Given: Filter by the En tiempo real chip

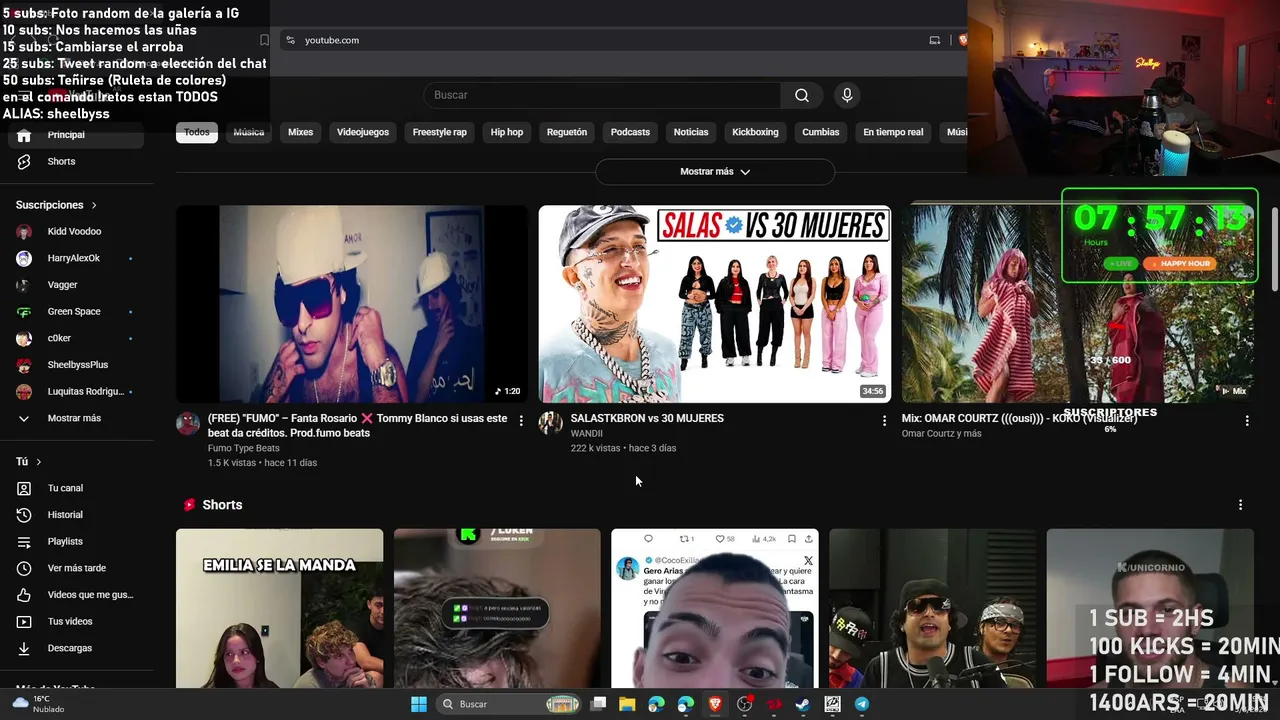Looking at the screenshot, I should pos(893,132).
